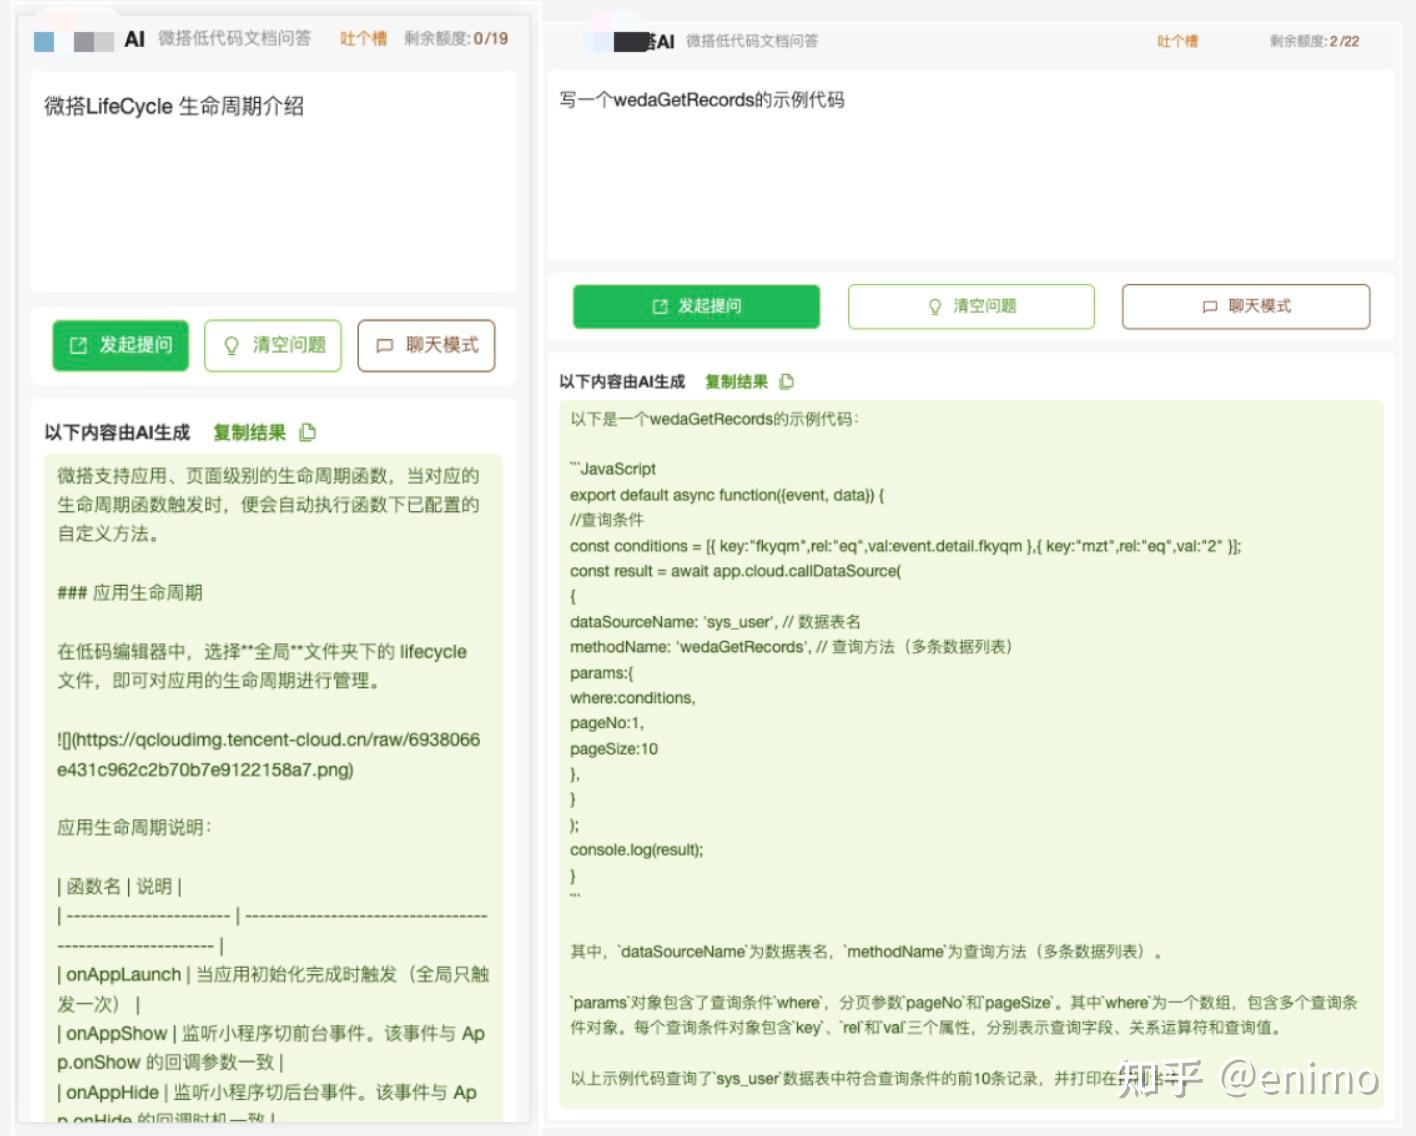This screenshot has width=1416, height=1136.
Task: Click 微搭低代码文档问答 title in right panel
Action: click(752, 41)
